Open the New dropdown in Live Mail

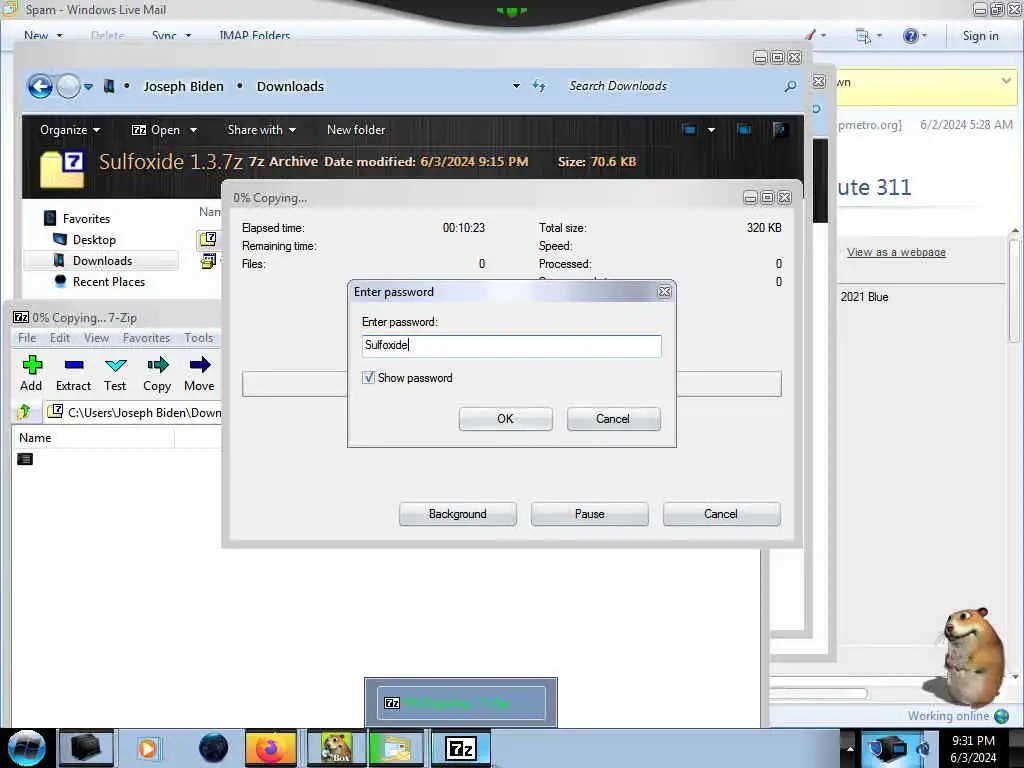coord(43,35)
